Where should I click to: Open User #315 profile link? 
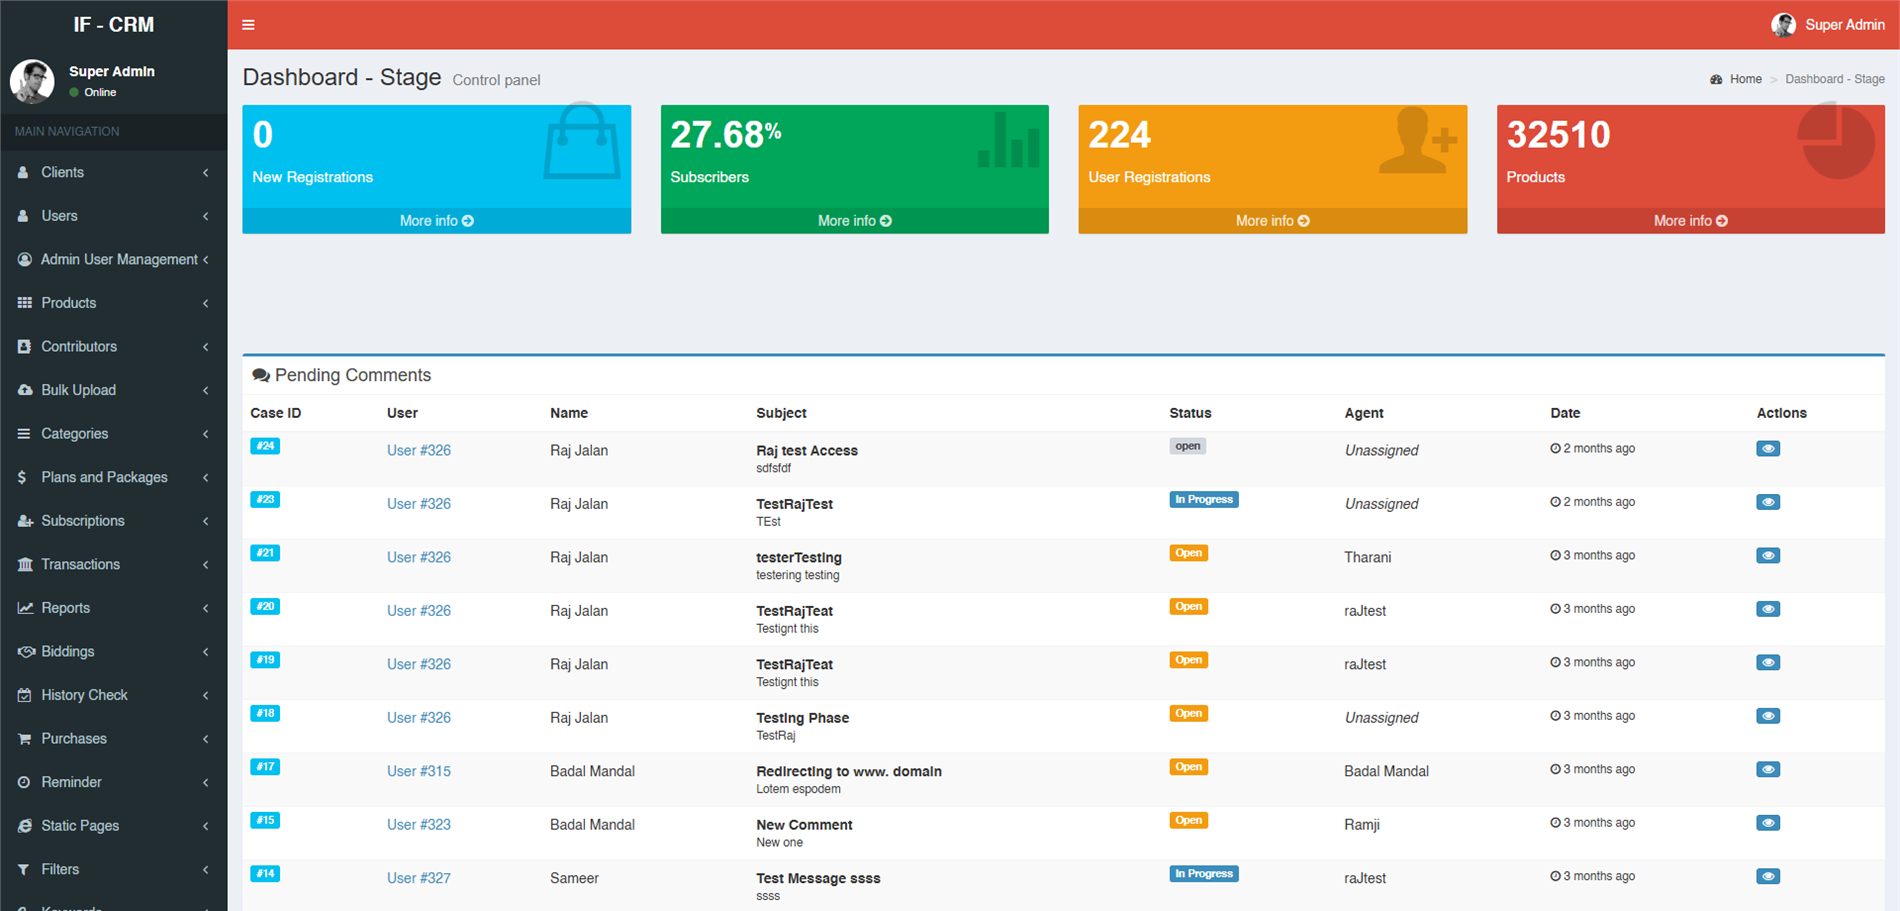419,771
